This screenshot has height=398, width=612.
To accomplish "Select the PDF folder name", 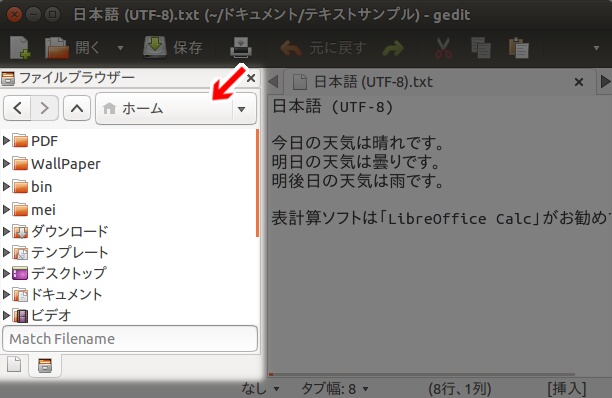I will (x=44, y=141).
